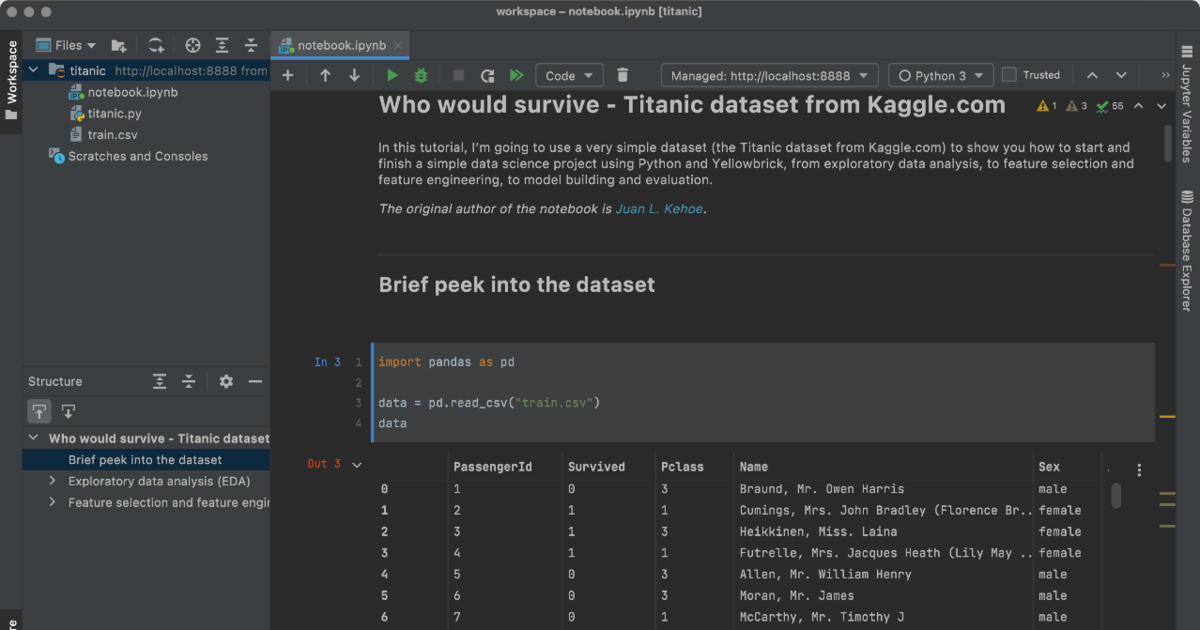Open the Code cell type dropdown
Image resolution: width=1200 pixels, height=630 pixels.
pos(568,74)
